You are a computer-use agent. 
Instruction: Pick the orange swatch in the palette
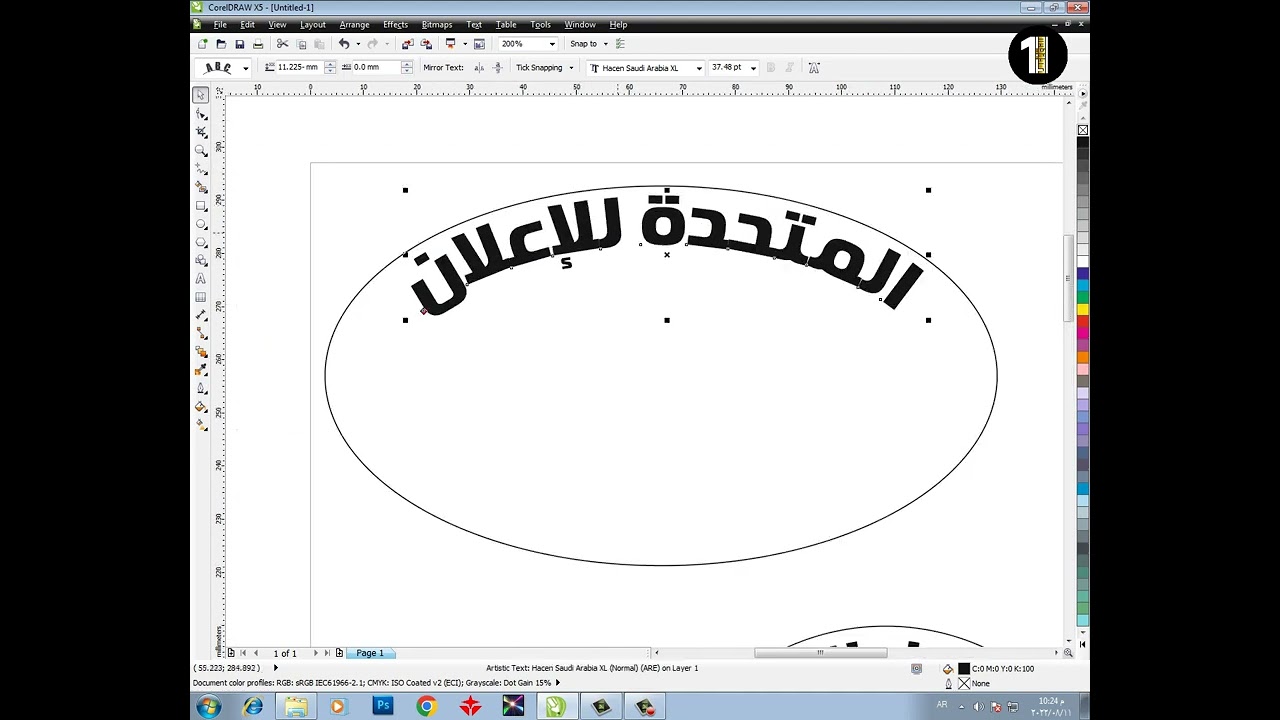click(x=1083, y=357)
